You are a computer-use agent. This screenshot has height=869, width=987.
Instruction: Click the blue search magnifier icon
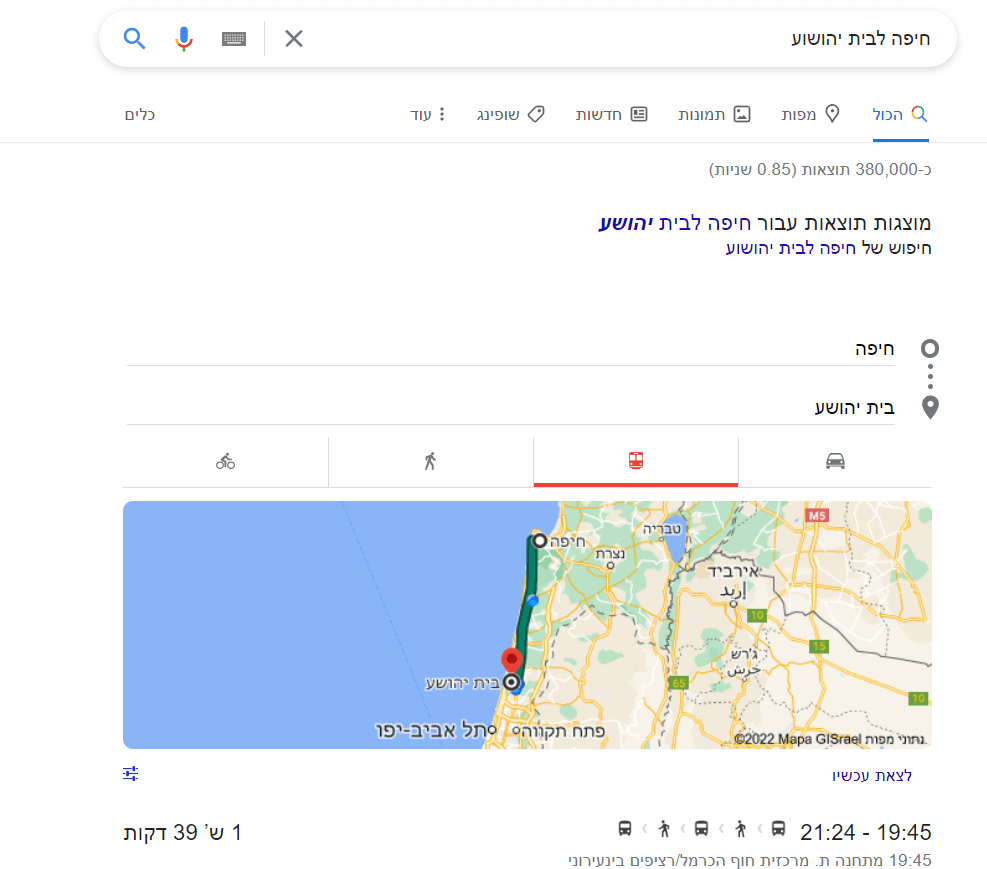[134, 38]
